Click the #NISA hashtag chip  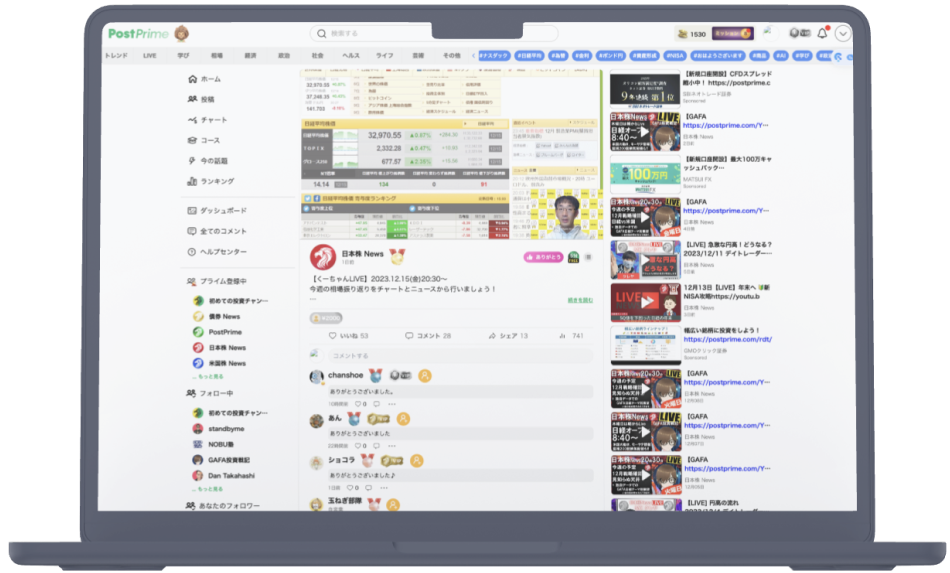674,55
